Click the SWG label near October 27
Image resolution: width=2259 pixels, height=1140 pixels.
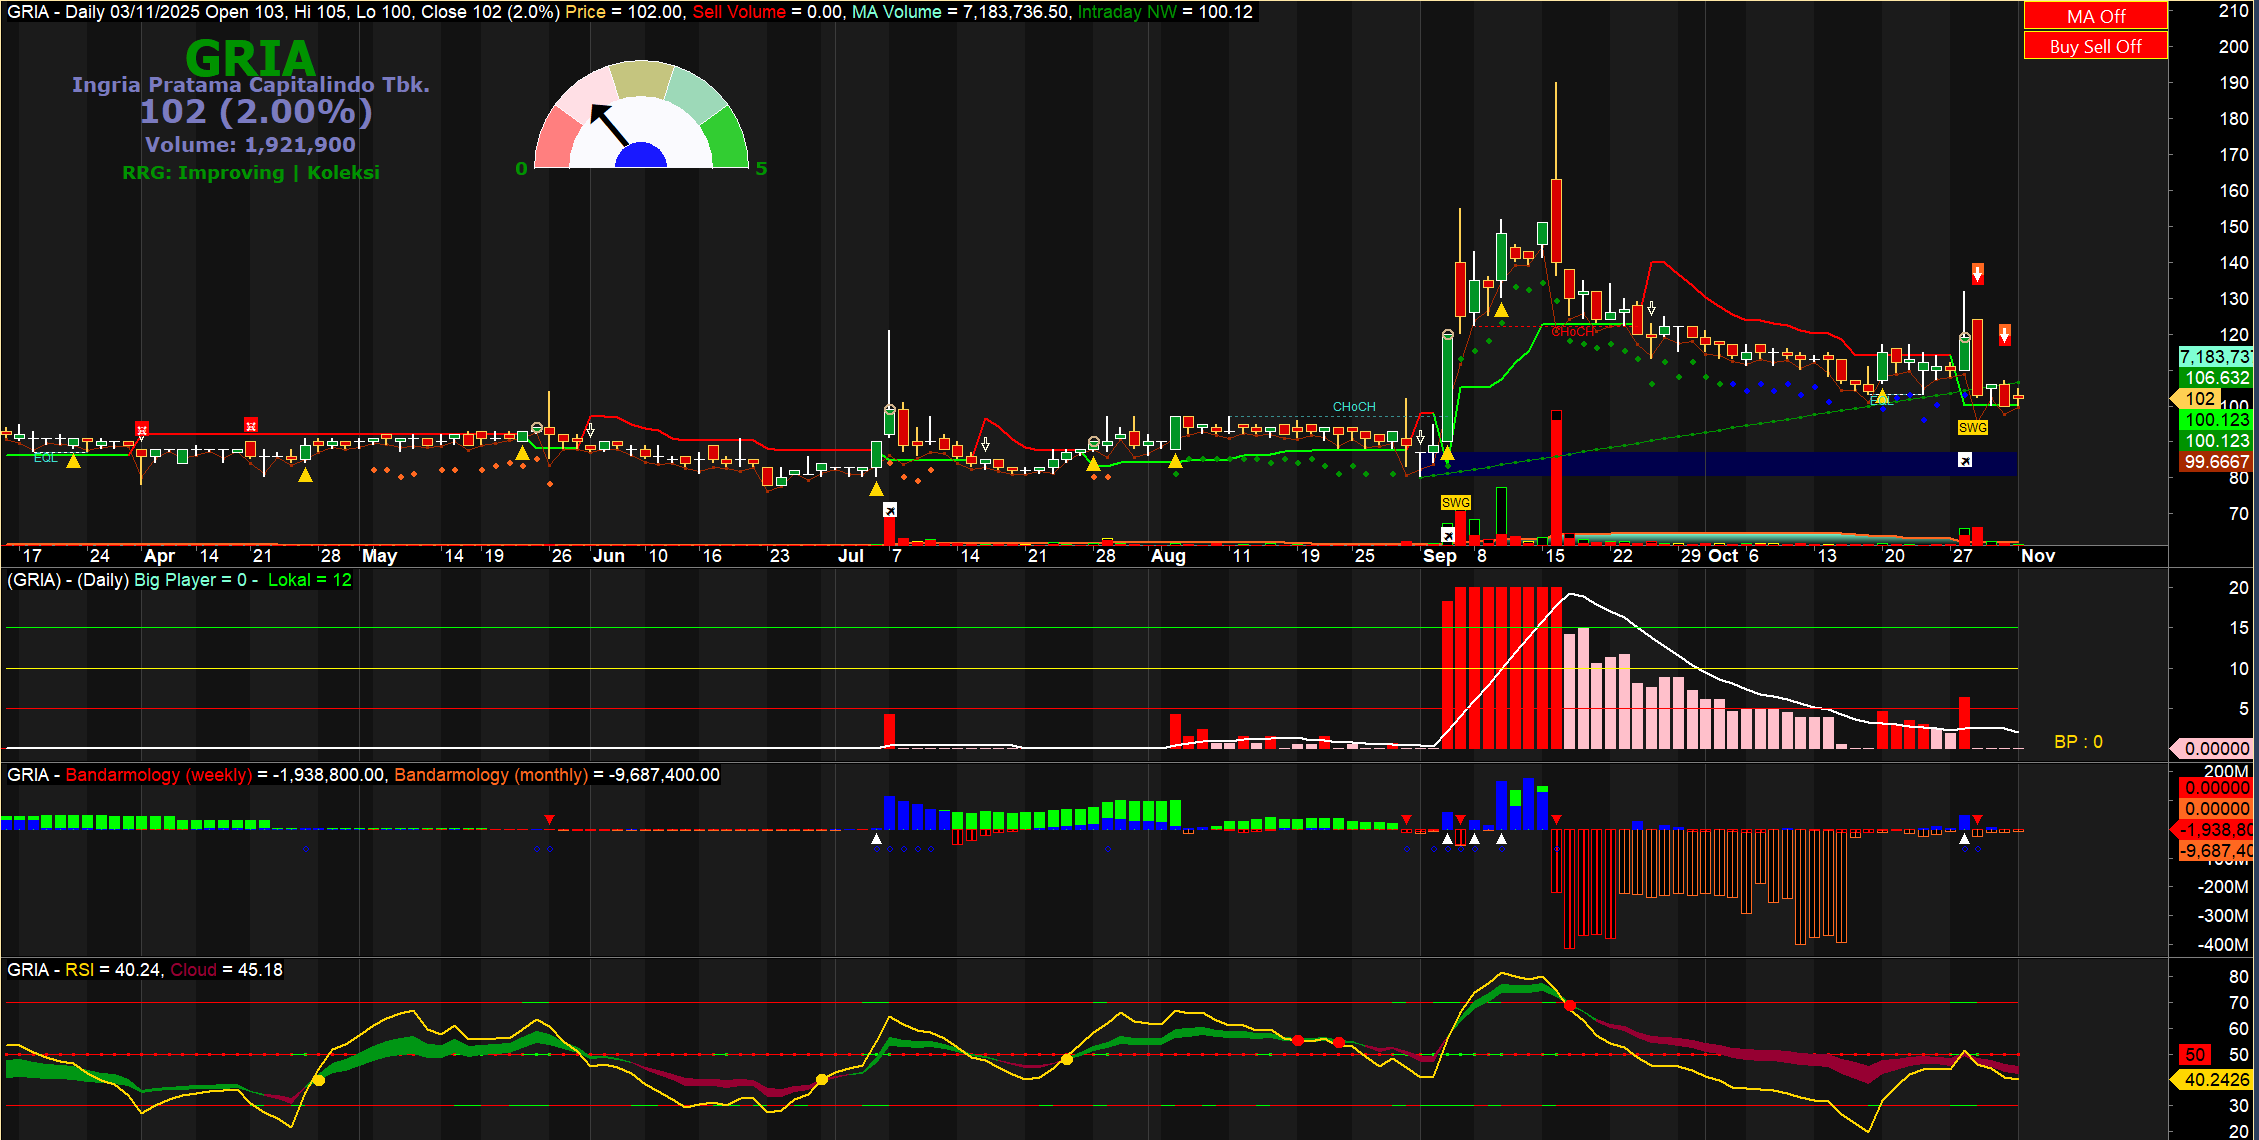tap(1972, 428)
